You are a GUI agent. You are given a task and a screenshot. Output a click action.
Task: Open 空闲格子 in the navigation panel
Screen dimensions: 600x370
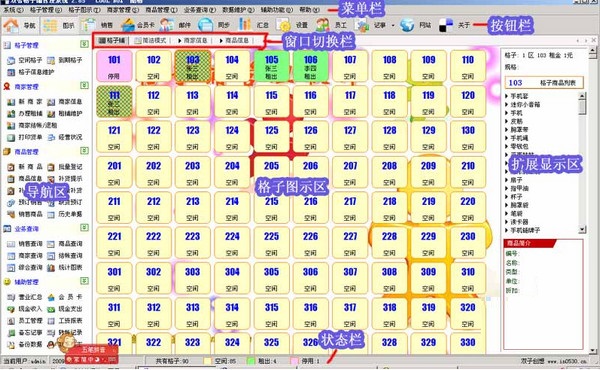[x=25, y=60]
